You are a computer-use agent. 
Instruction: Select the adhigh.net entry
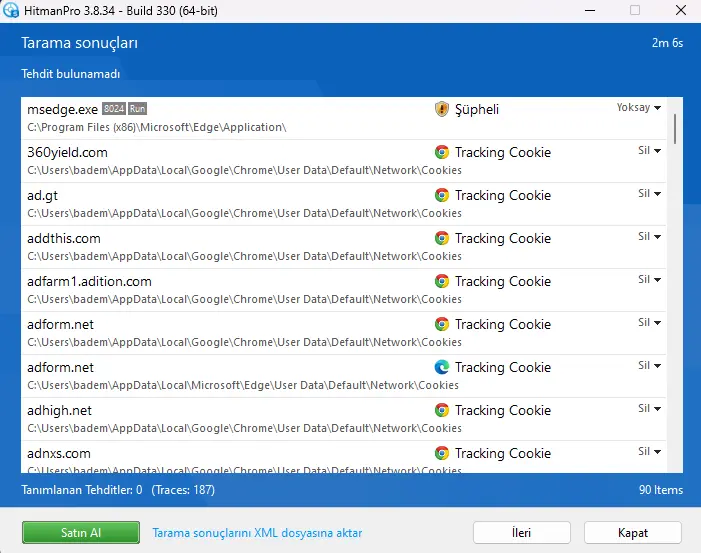click(x=343, y=419)
